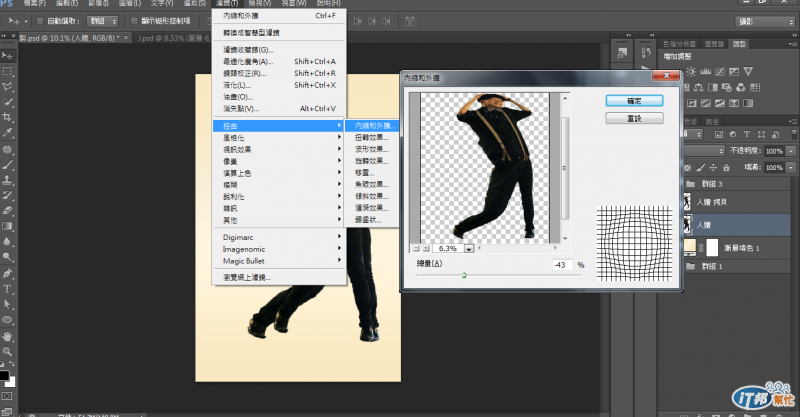Toggle the Show Transform Controls checkbox

[x=134, y=21]
